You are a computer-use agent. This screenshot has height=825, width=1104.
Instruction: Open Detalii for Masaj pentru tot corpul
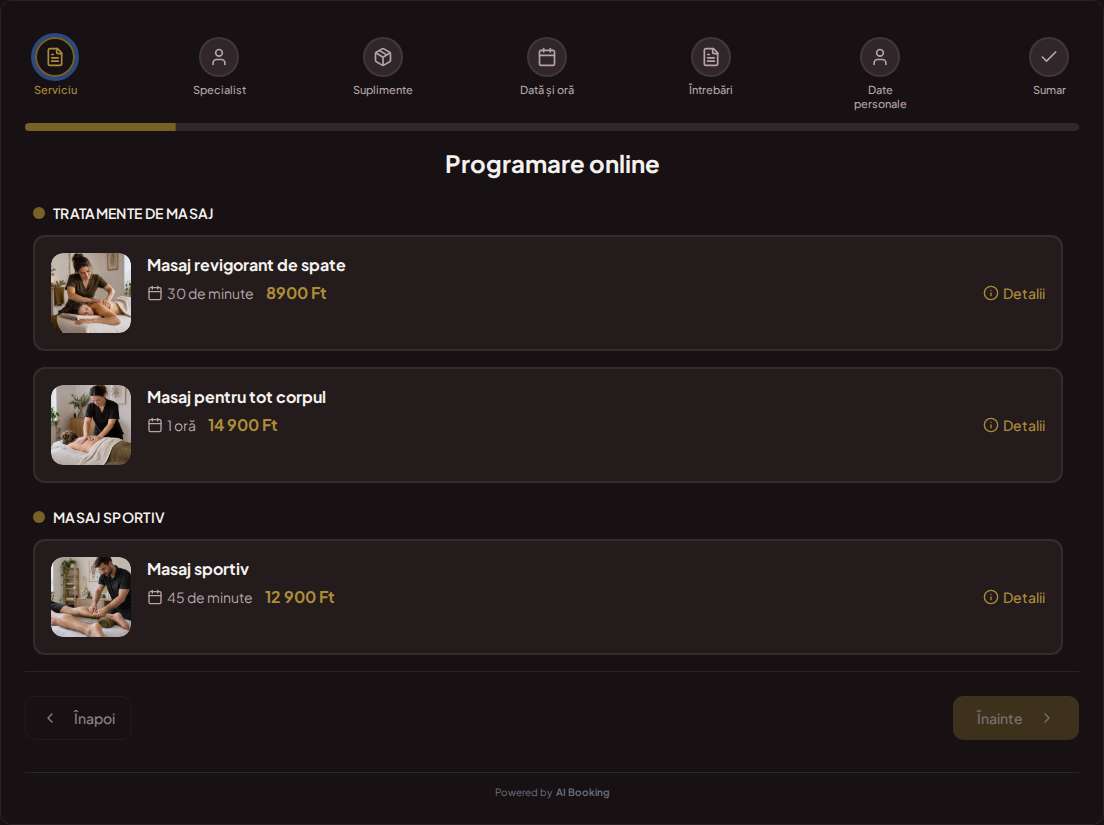pos(1015,425)
